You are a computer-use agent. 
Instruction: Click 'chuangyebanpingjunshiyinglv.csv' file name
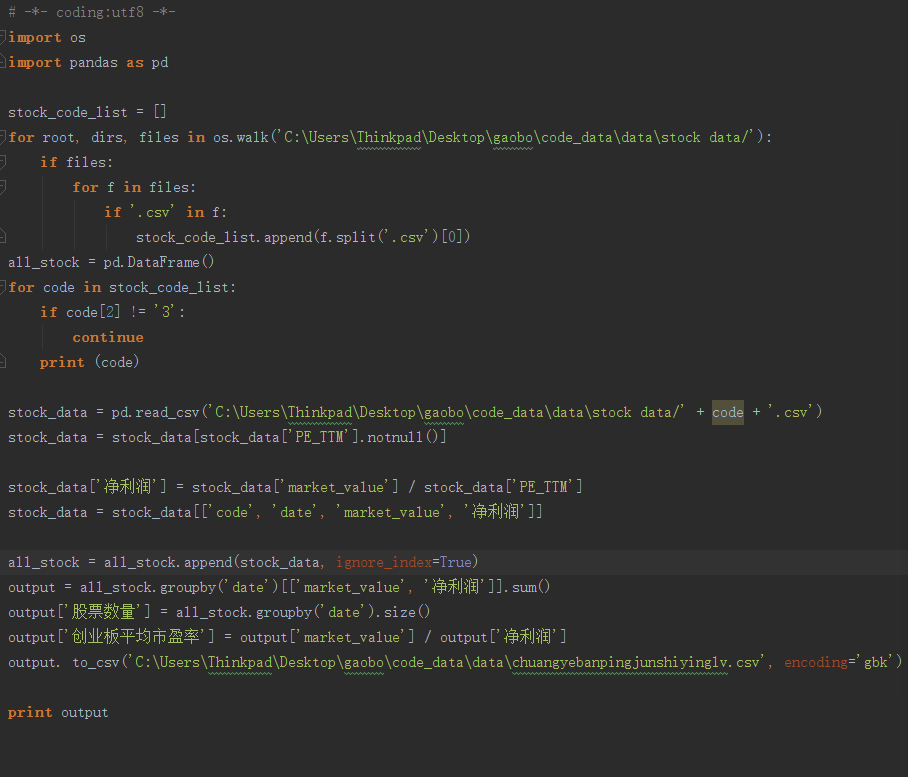(636, 662)
